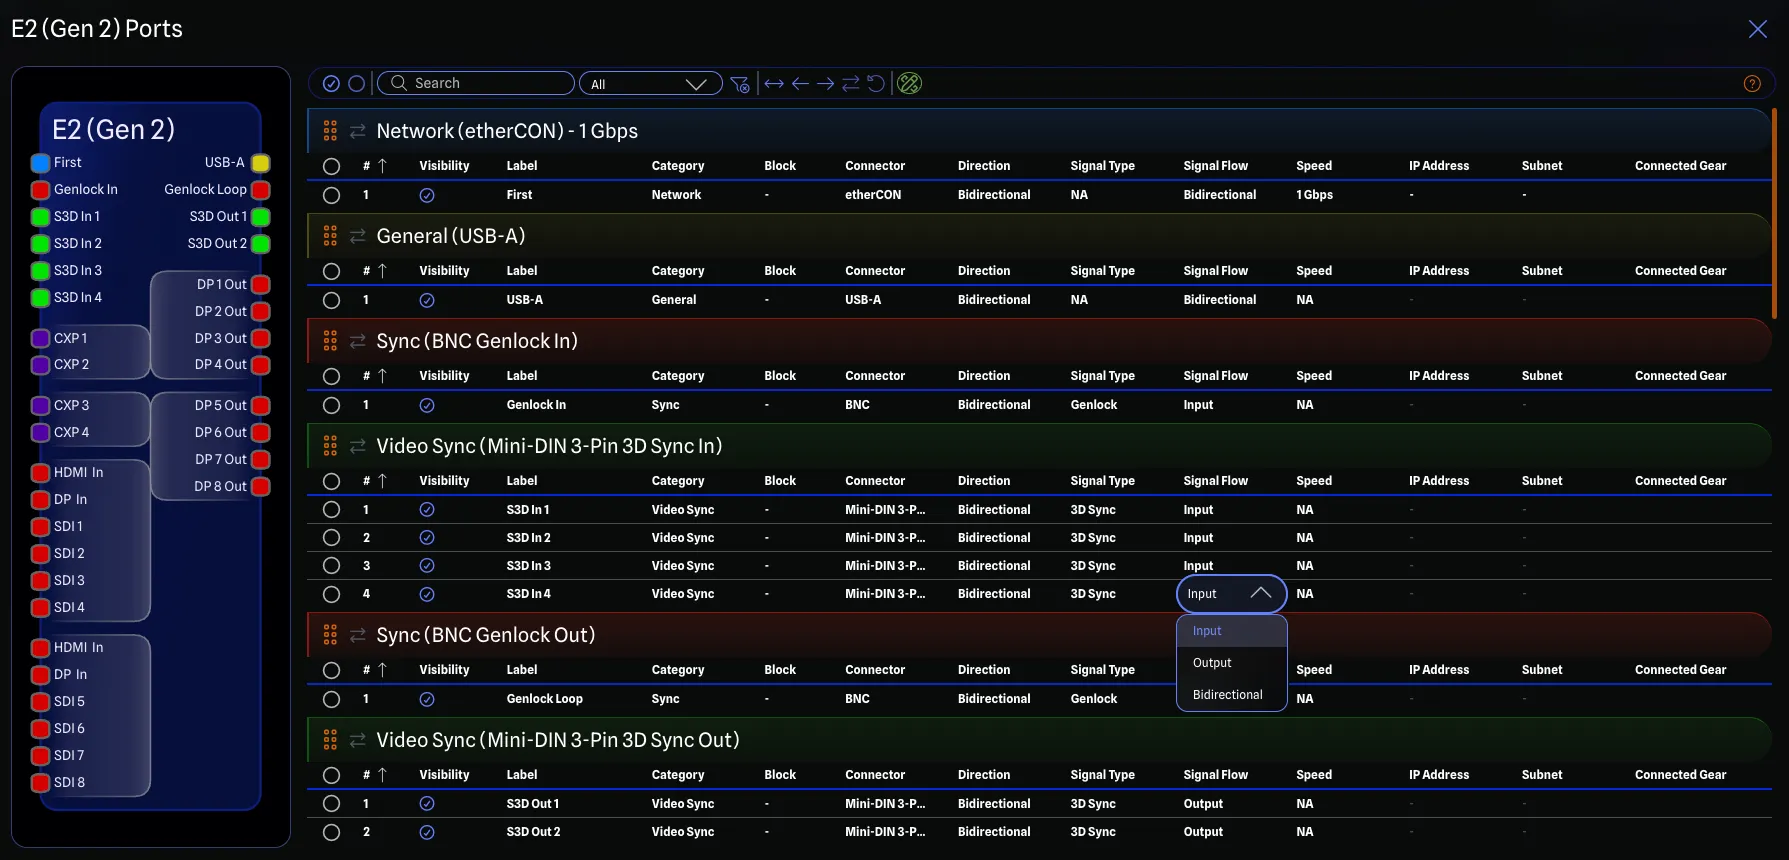Click green S3D In 1 port indicator
Screen dimensions: 1789x860
(41, 217)
